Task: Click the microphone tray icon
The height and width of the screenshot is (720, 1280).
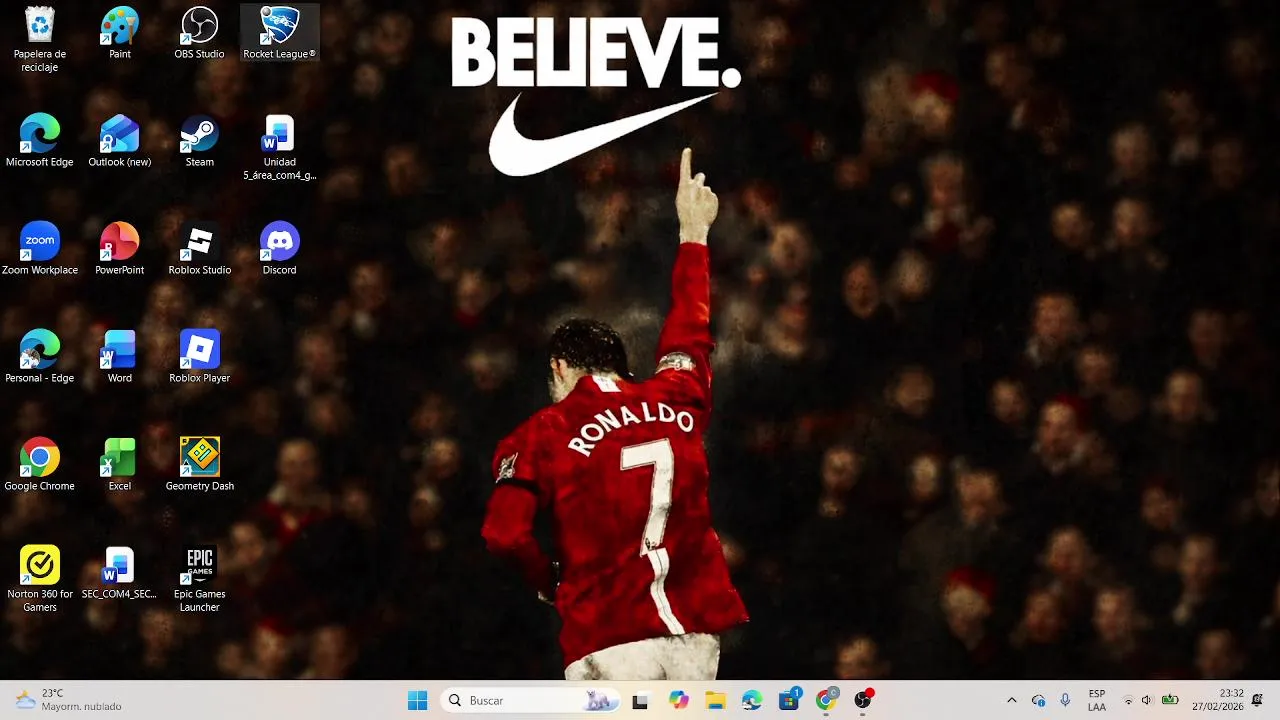Action: [1065, 700]
